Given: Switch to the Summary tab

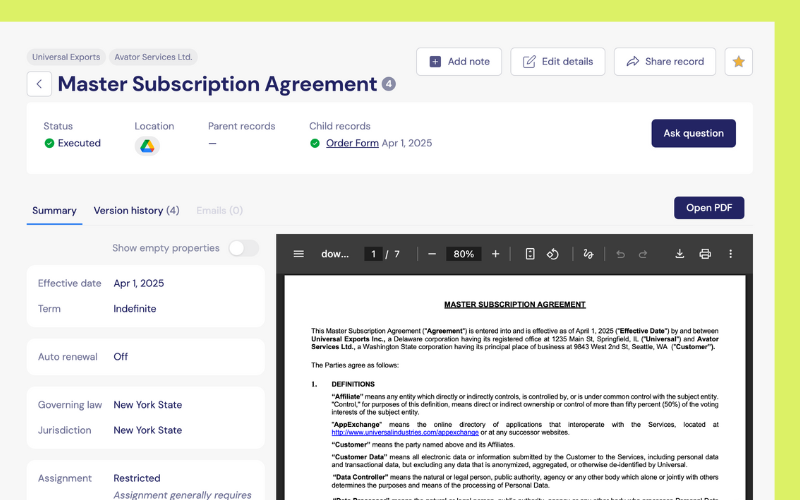Looking at the screenshot, I should [x=54, y=211].
